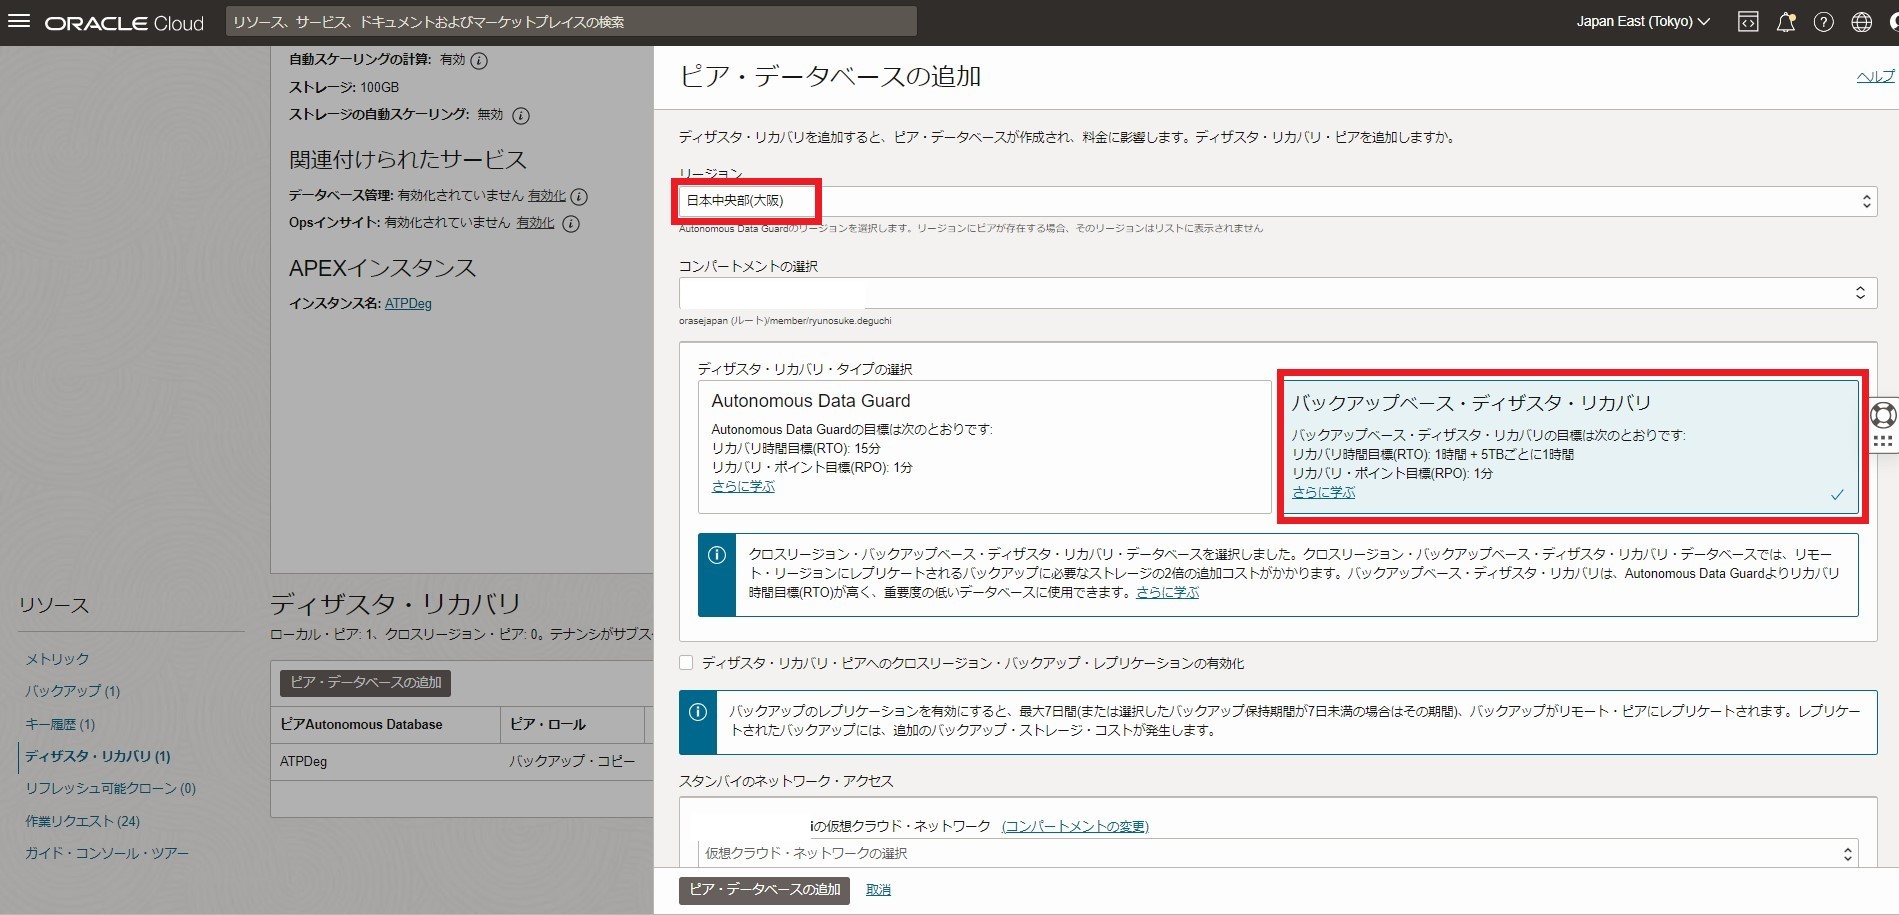Open the navigation hamburger menu

click(x=19, y=21)
